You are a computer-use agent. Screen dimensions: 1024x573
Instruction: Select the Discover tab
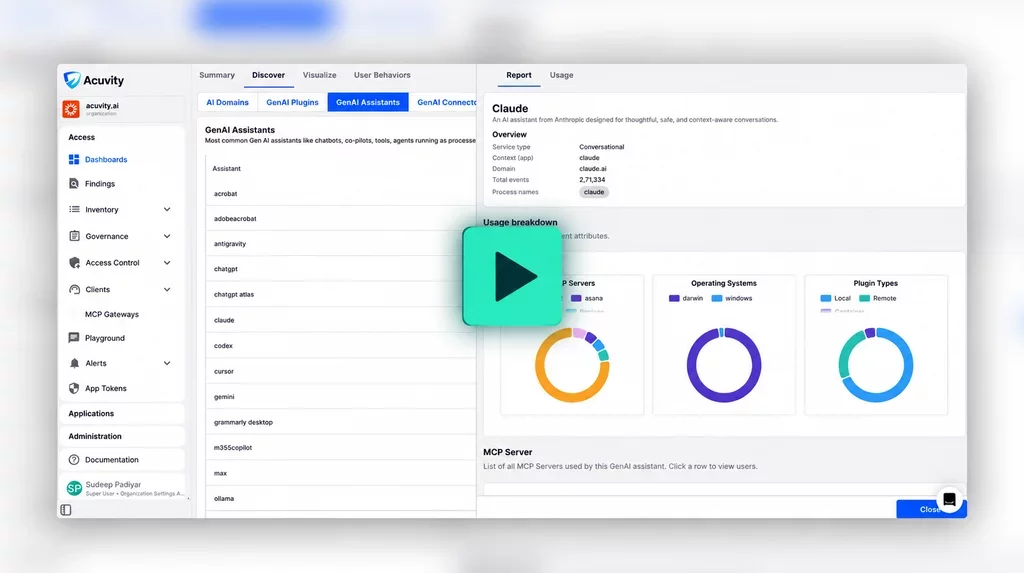click(x=268, y=75)
